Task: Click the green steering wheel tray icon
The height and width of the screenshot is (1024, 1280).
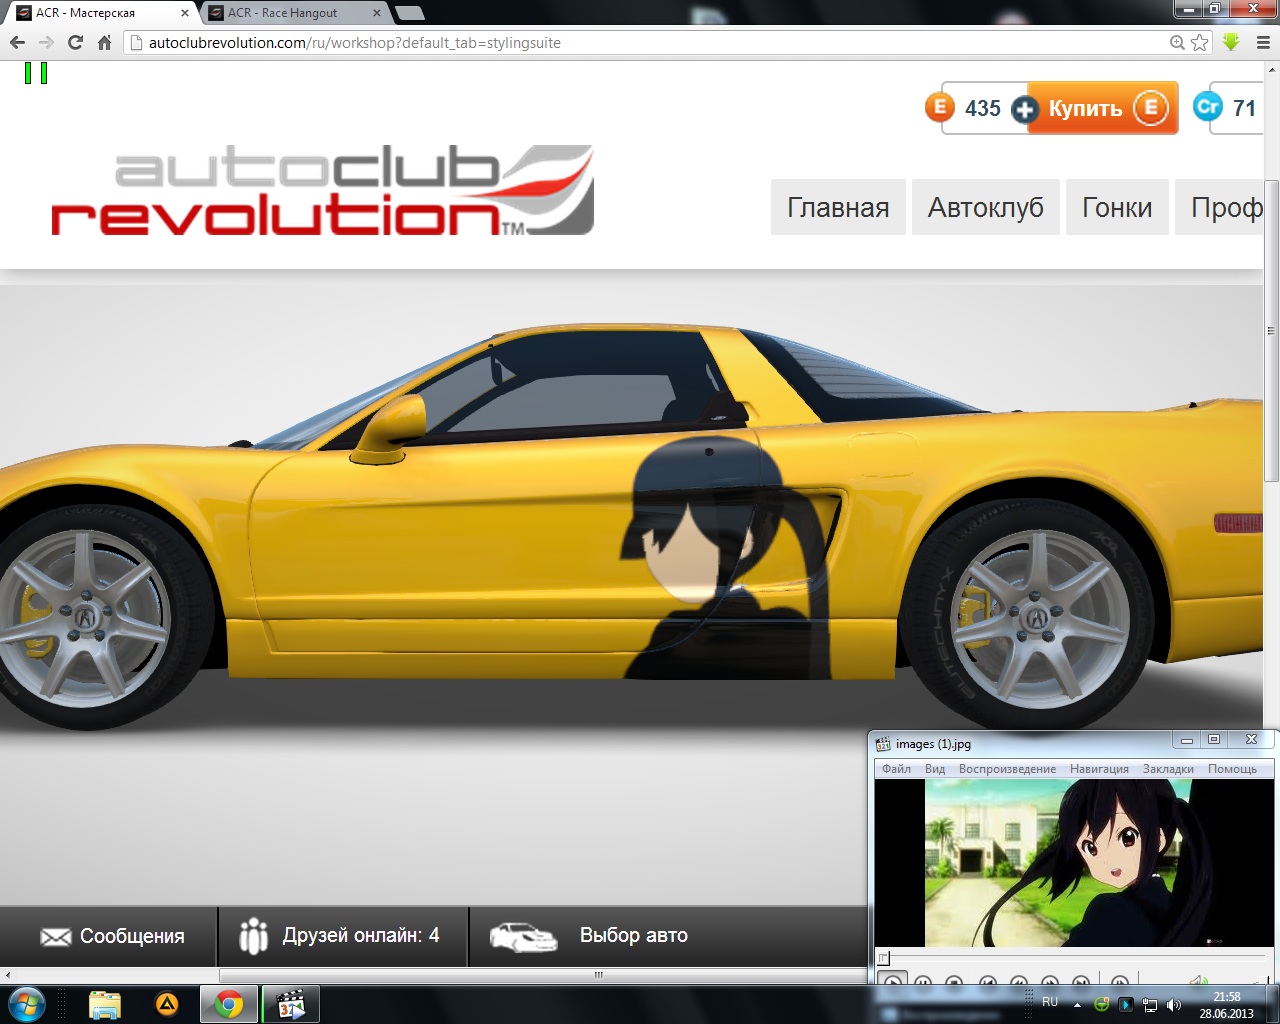Action: pyautogui.click(x=1102, y=1004)
